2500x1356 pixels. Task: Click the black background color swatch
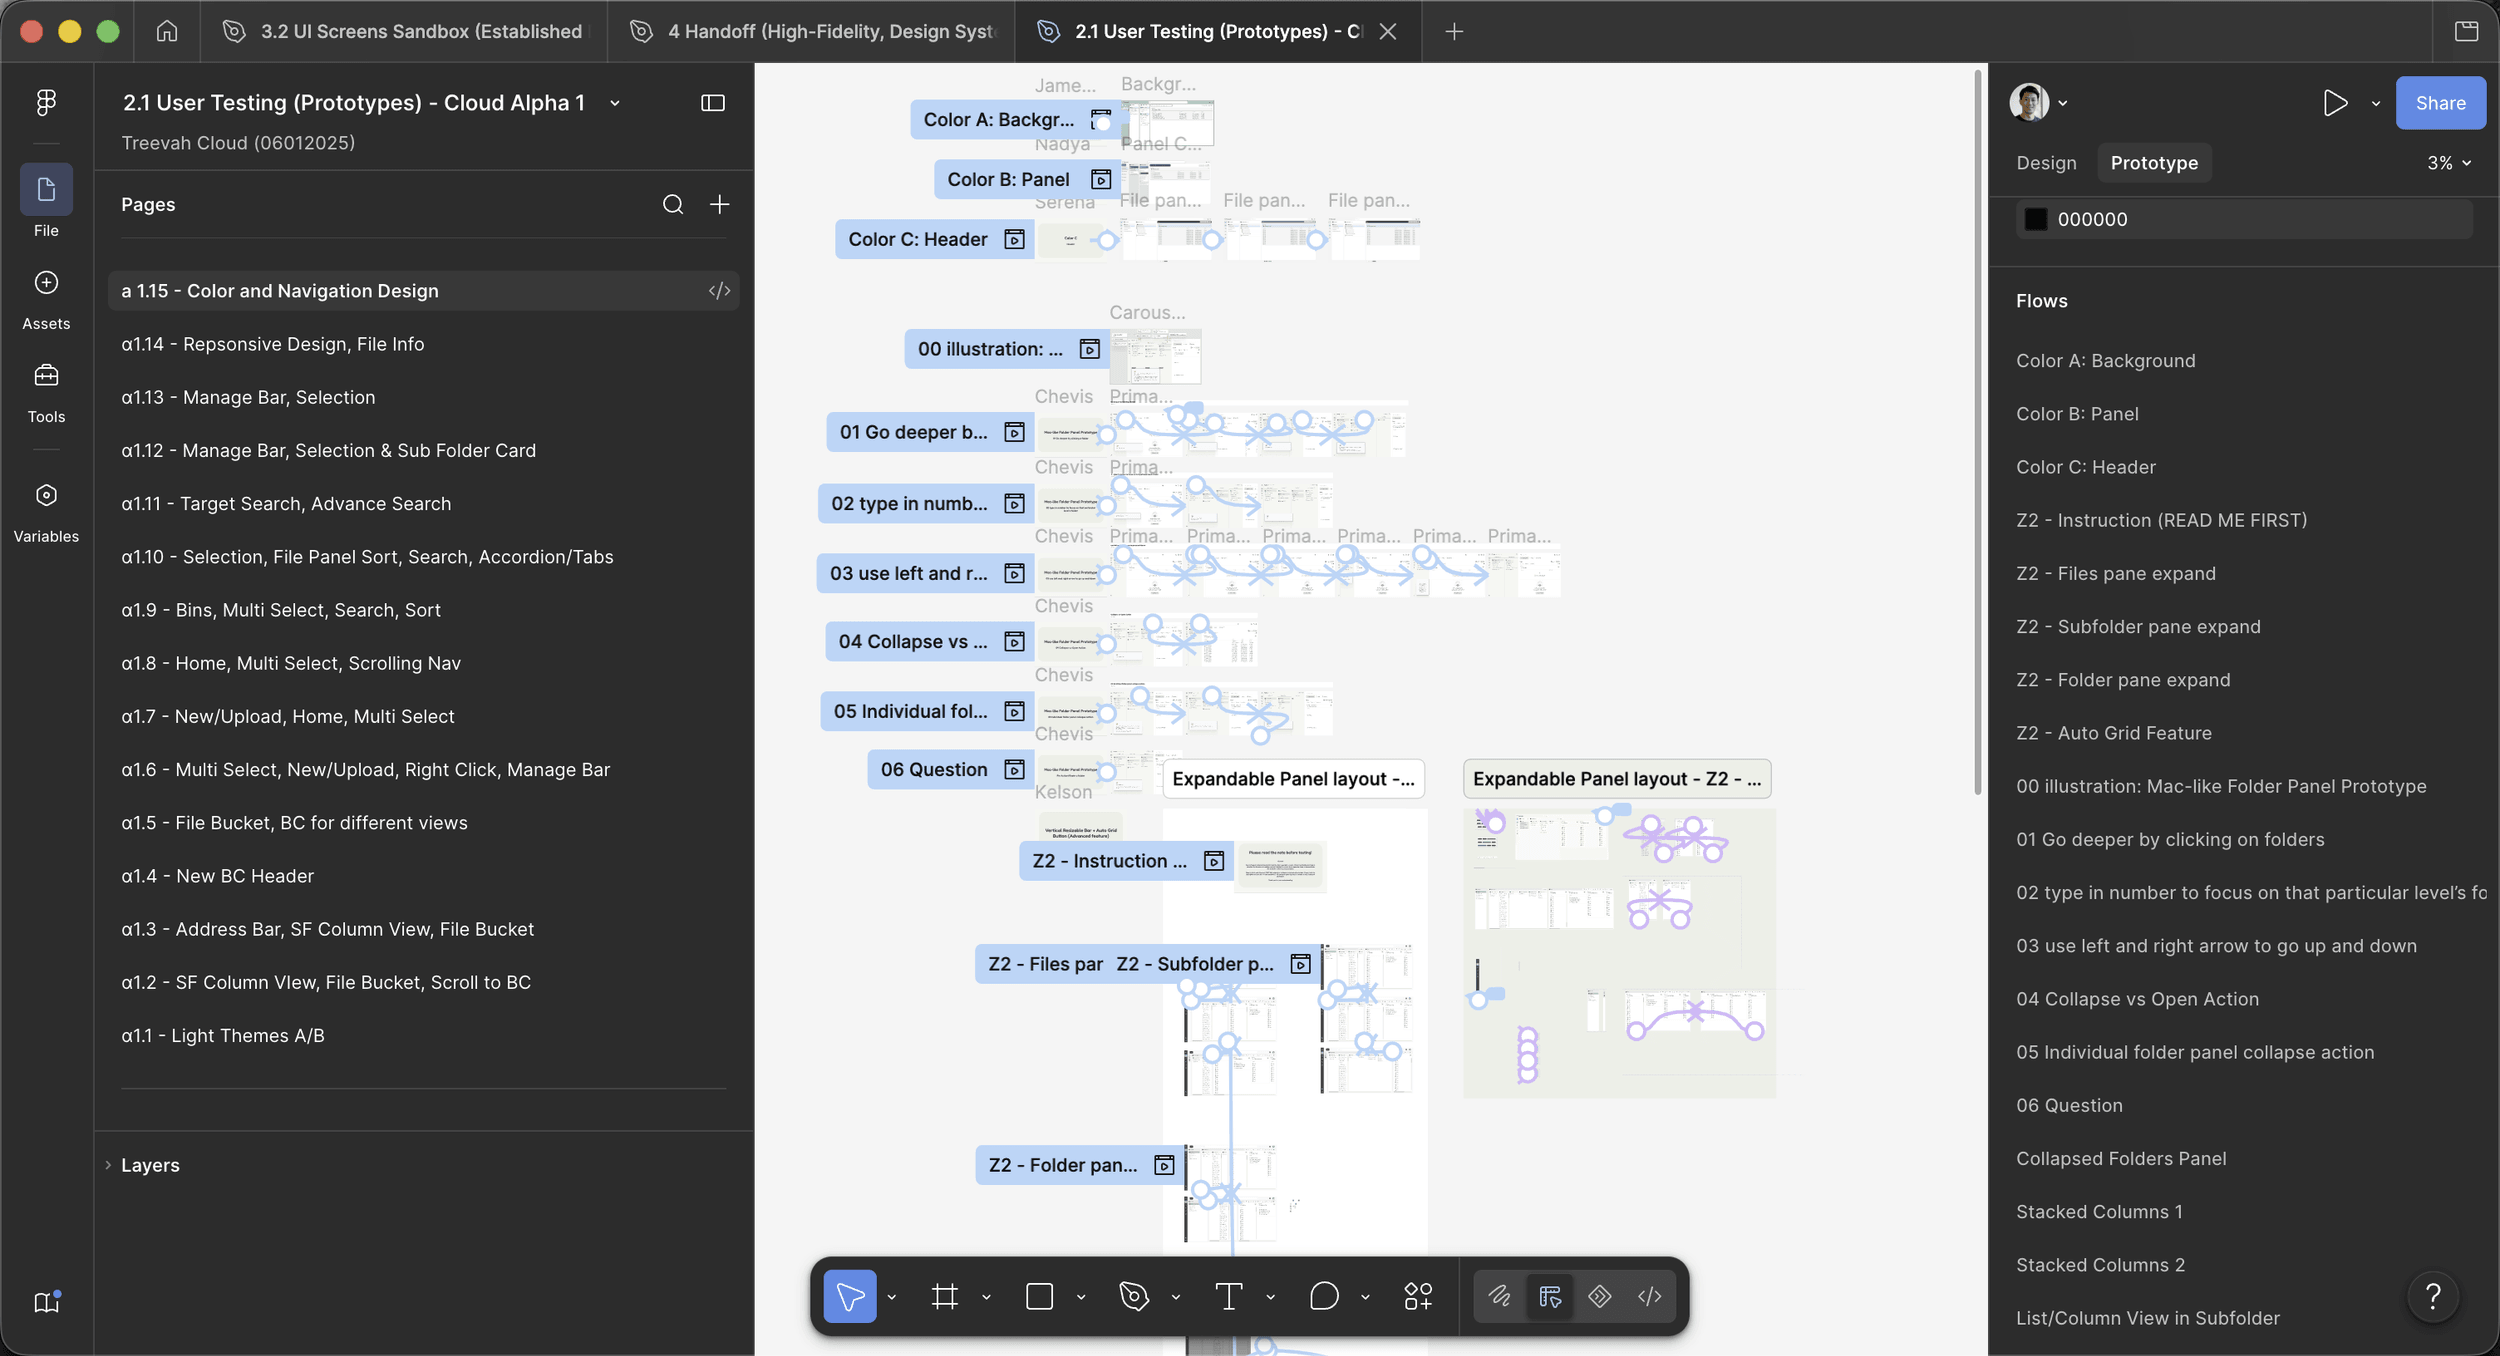click(2035, 219)
